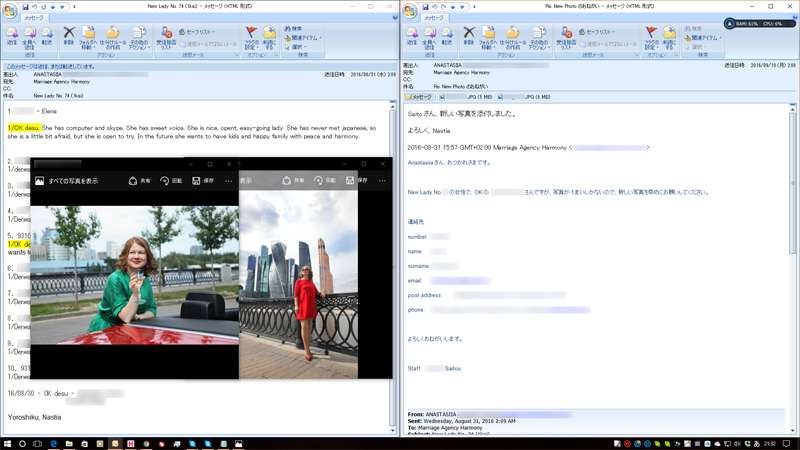Open Other Actions menu in right window

[539, 38]
